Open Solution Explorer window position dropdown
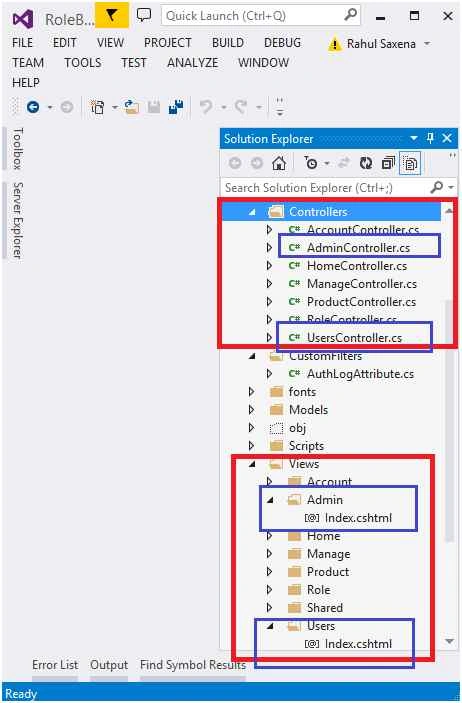 (x=414, y=138)
